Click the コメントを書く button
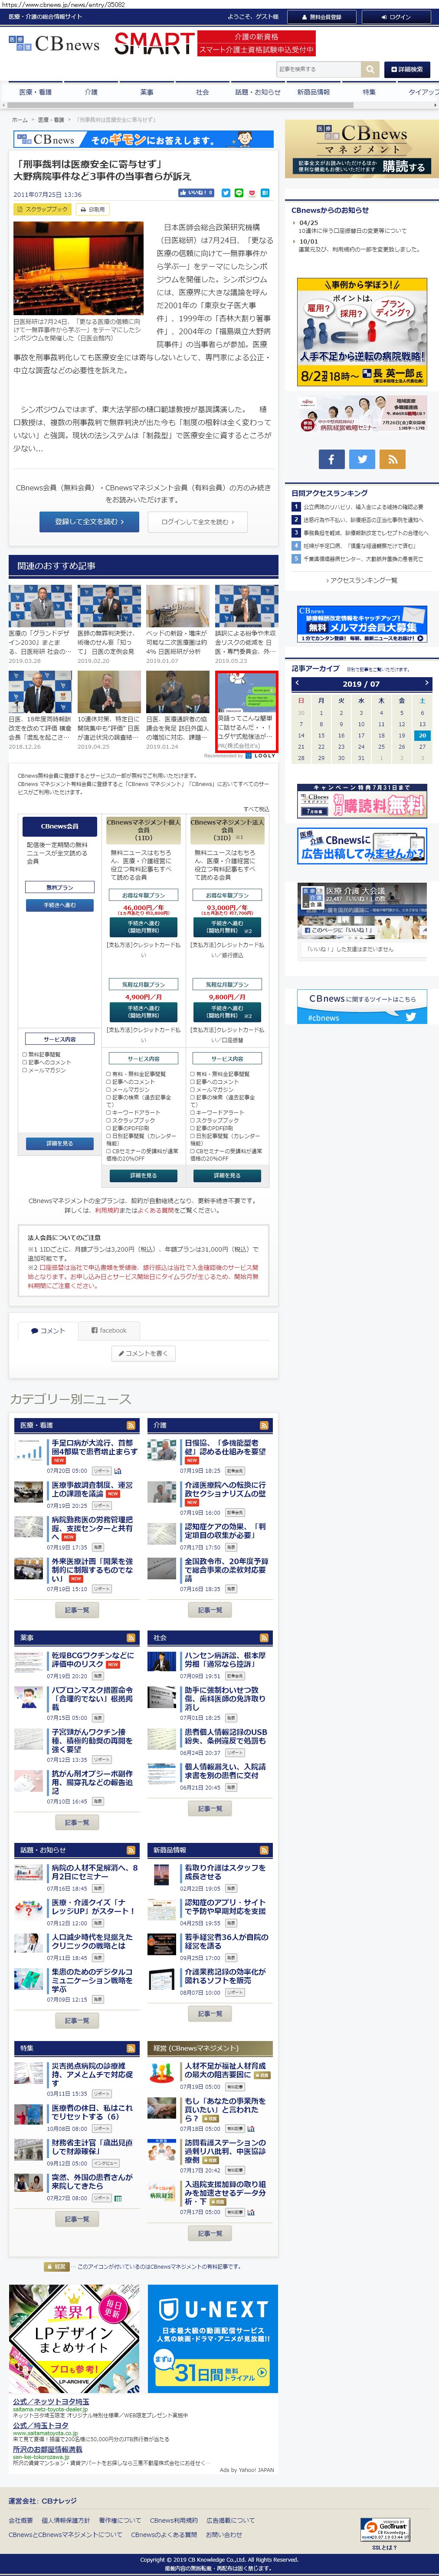439x2576 pixels. tap(144, 1353)
